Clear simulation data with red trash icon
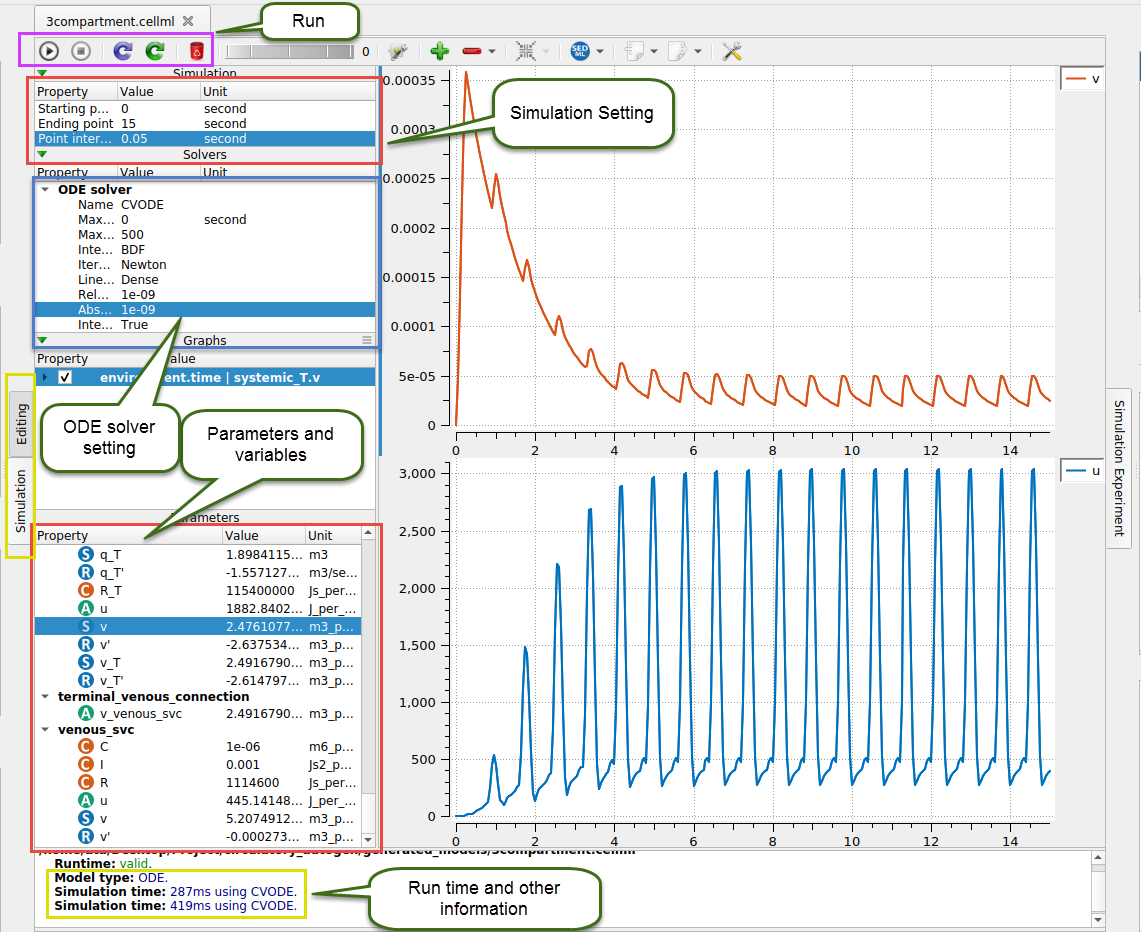This screenshot has height=932, width=1141. click(x=196, y=51)
